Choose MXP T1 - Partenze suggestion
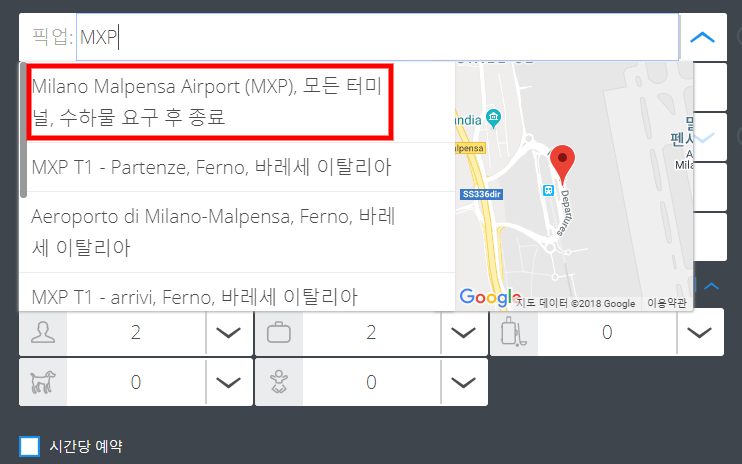Screen dimensions: 742x464 pos(211,166)
